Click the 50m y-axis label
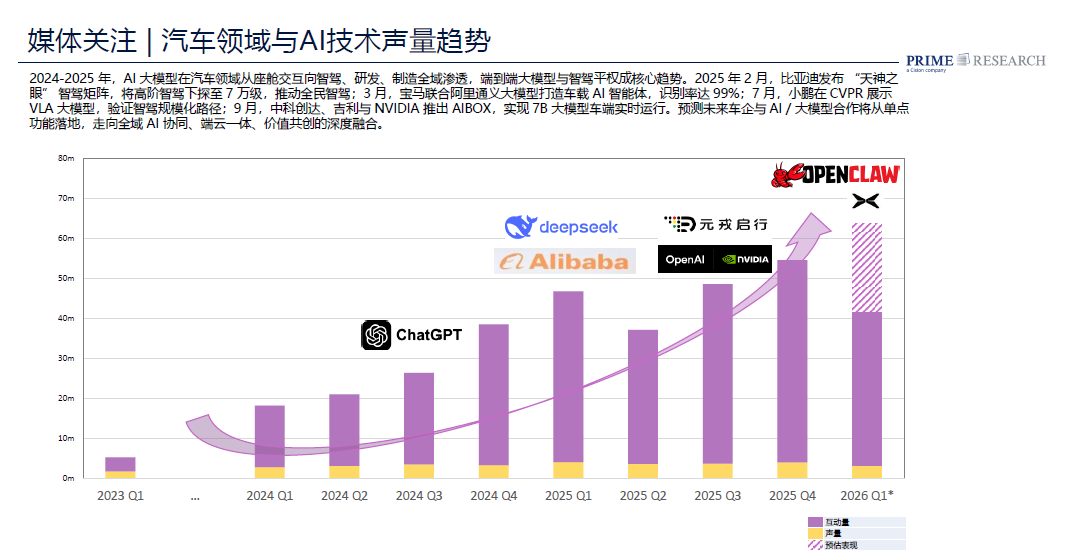Image resolution: width=1070 pixels, height=554 pixels. pos(66,278)
